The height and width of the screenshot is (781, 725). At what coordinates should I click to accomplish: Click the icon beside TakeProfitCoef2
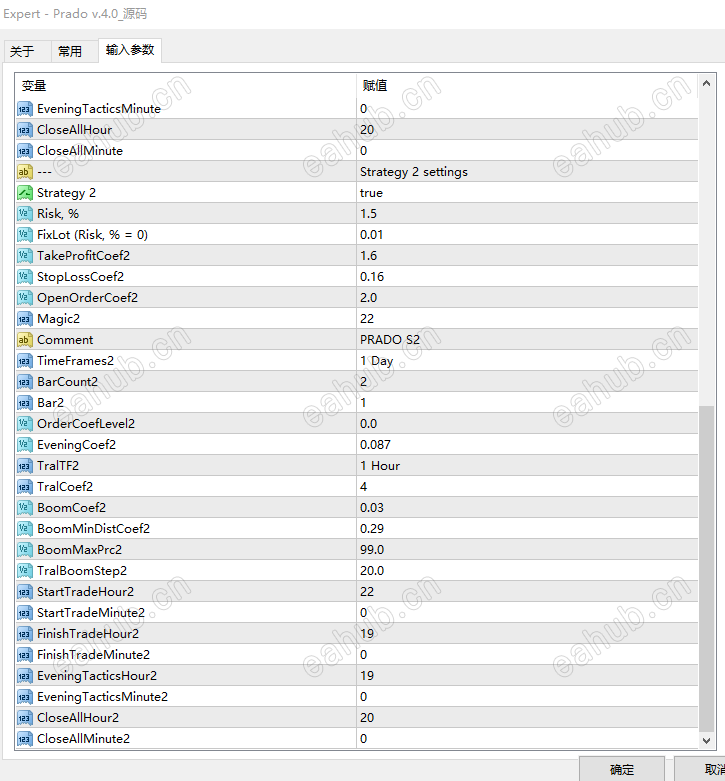click(x=25, y=256)
